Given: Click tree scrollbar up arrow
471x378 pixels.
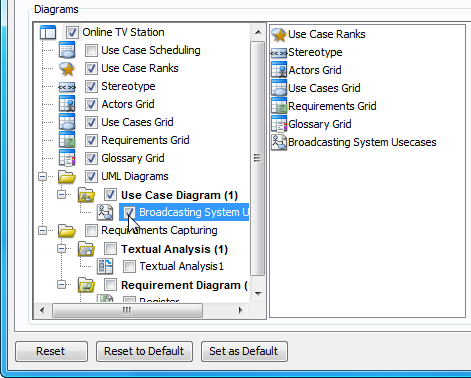Looking at the screenshot, I should pyautogui.click(x=258, y=32).
